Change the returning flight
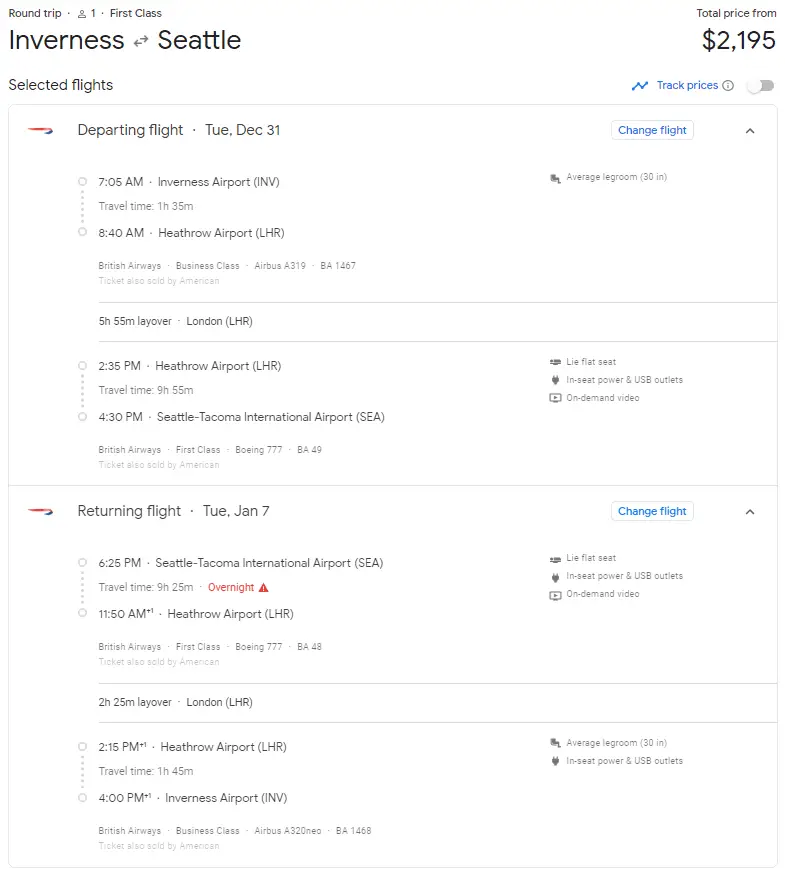This screenshot has width=785, height=875. tap(652, 511)
